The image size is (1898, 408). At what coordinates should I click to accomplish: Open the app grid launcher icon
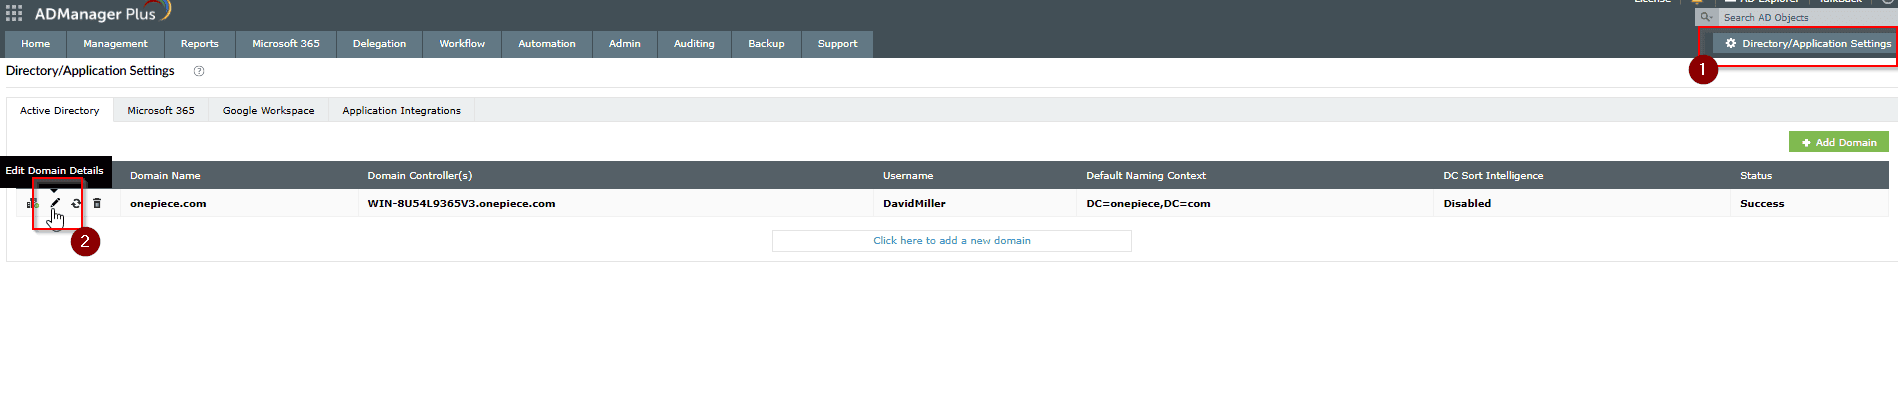(x=14, y=14)
